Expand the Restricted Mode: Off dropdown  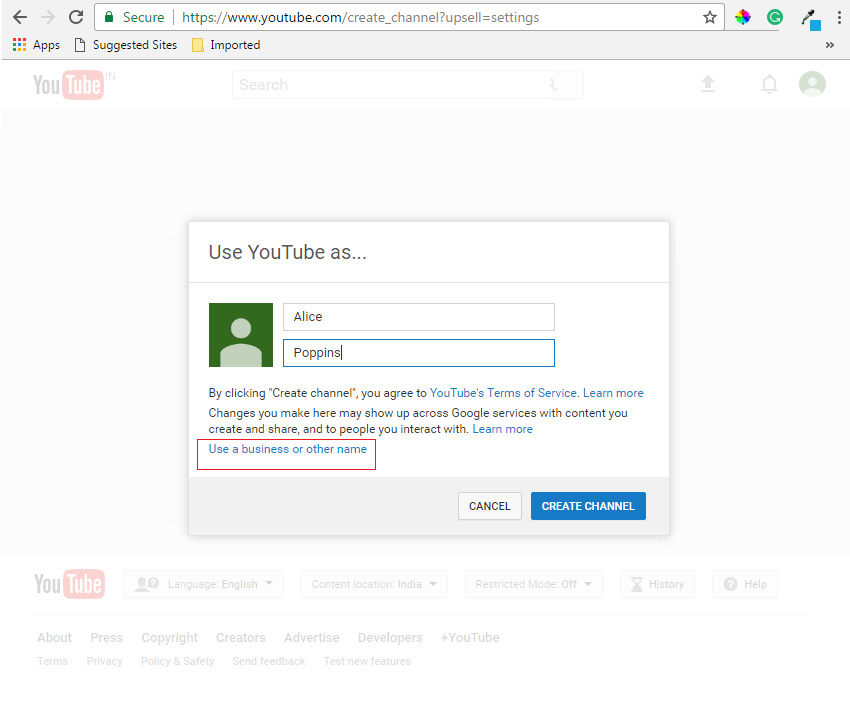tap(533, 584)
